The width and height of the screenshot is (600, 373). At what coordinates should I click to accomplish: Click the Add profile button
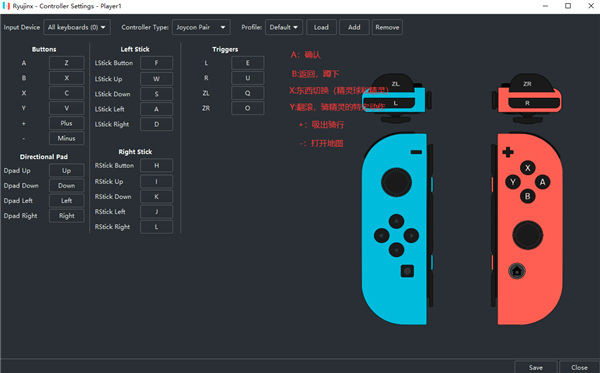pos(354,27)
